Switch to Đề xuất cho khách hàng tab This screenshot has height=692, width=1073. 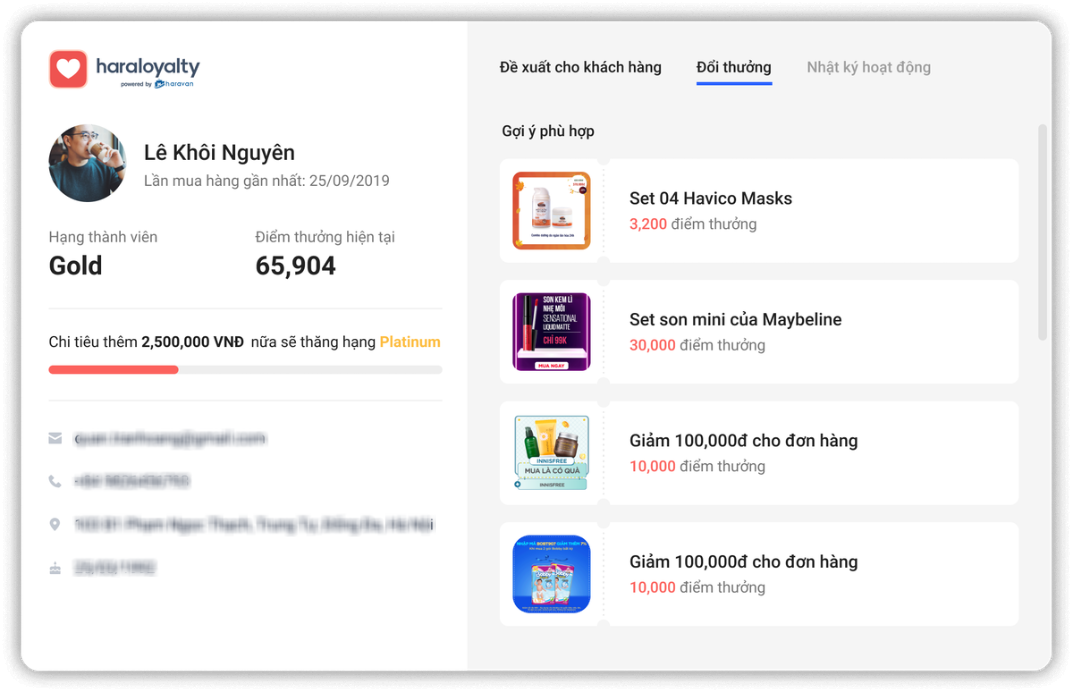(580, 67)
